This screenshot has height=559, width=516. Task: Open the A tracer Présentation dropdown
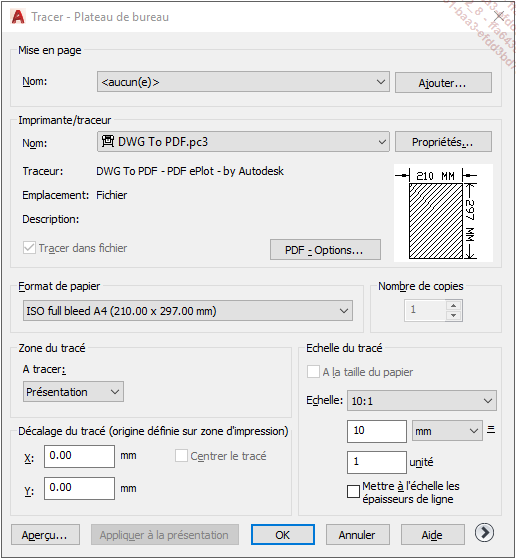tap(73, 391)
